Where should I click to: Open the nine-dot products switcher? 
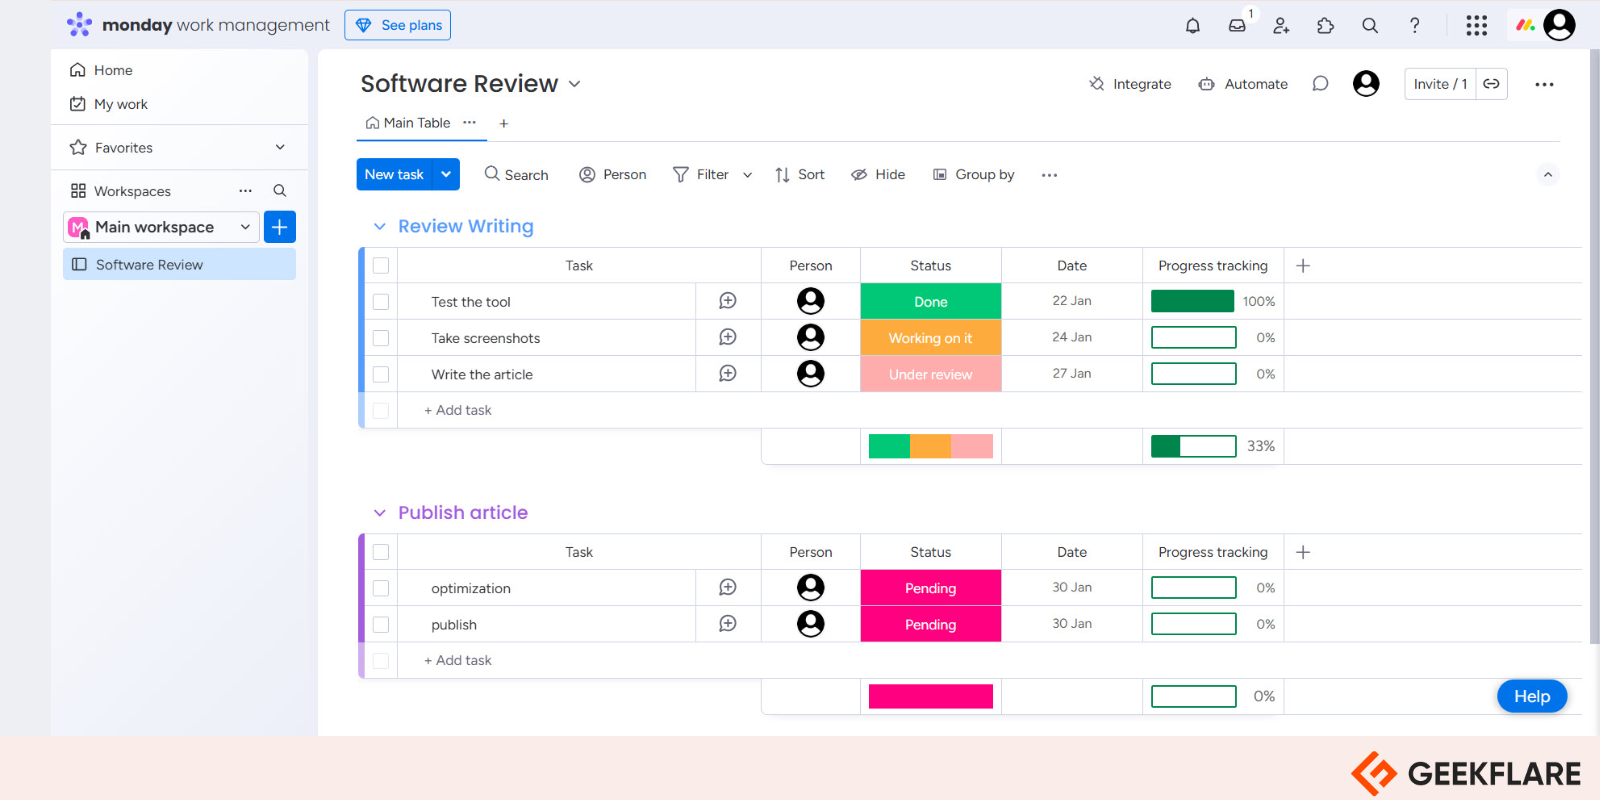coord(1477,26)
